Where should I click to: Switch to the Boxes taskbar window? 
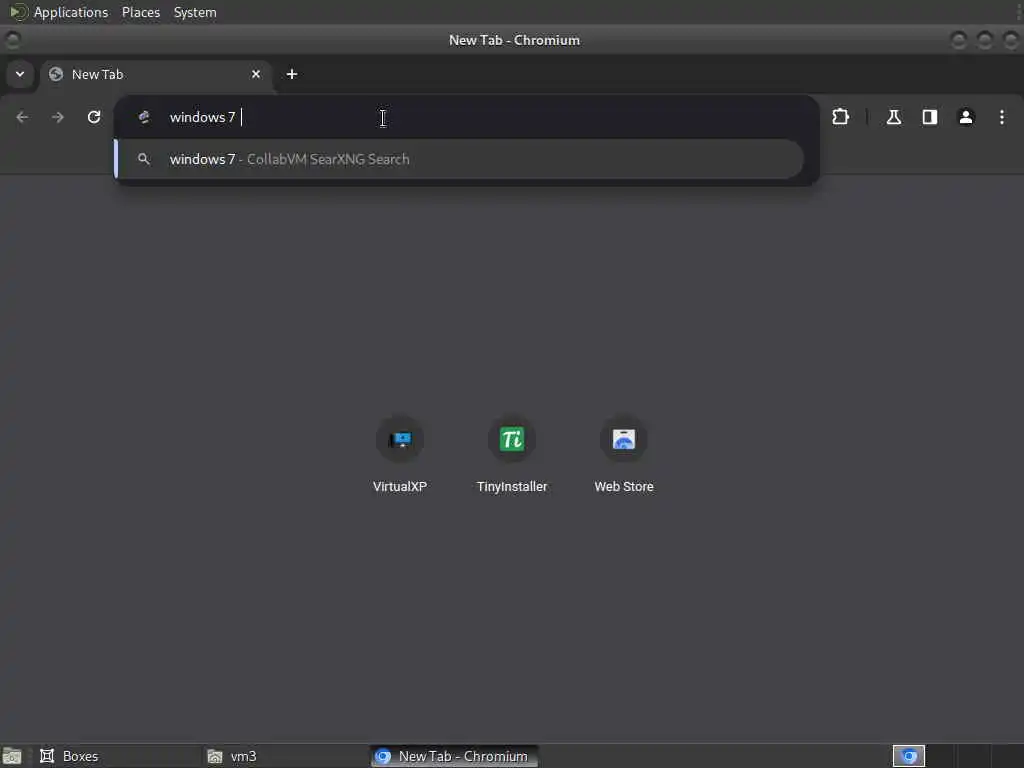[118, 756]
